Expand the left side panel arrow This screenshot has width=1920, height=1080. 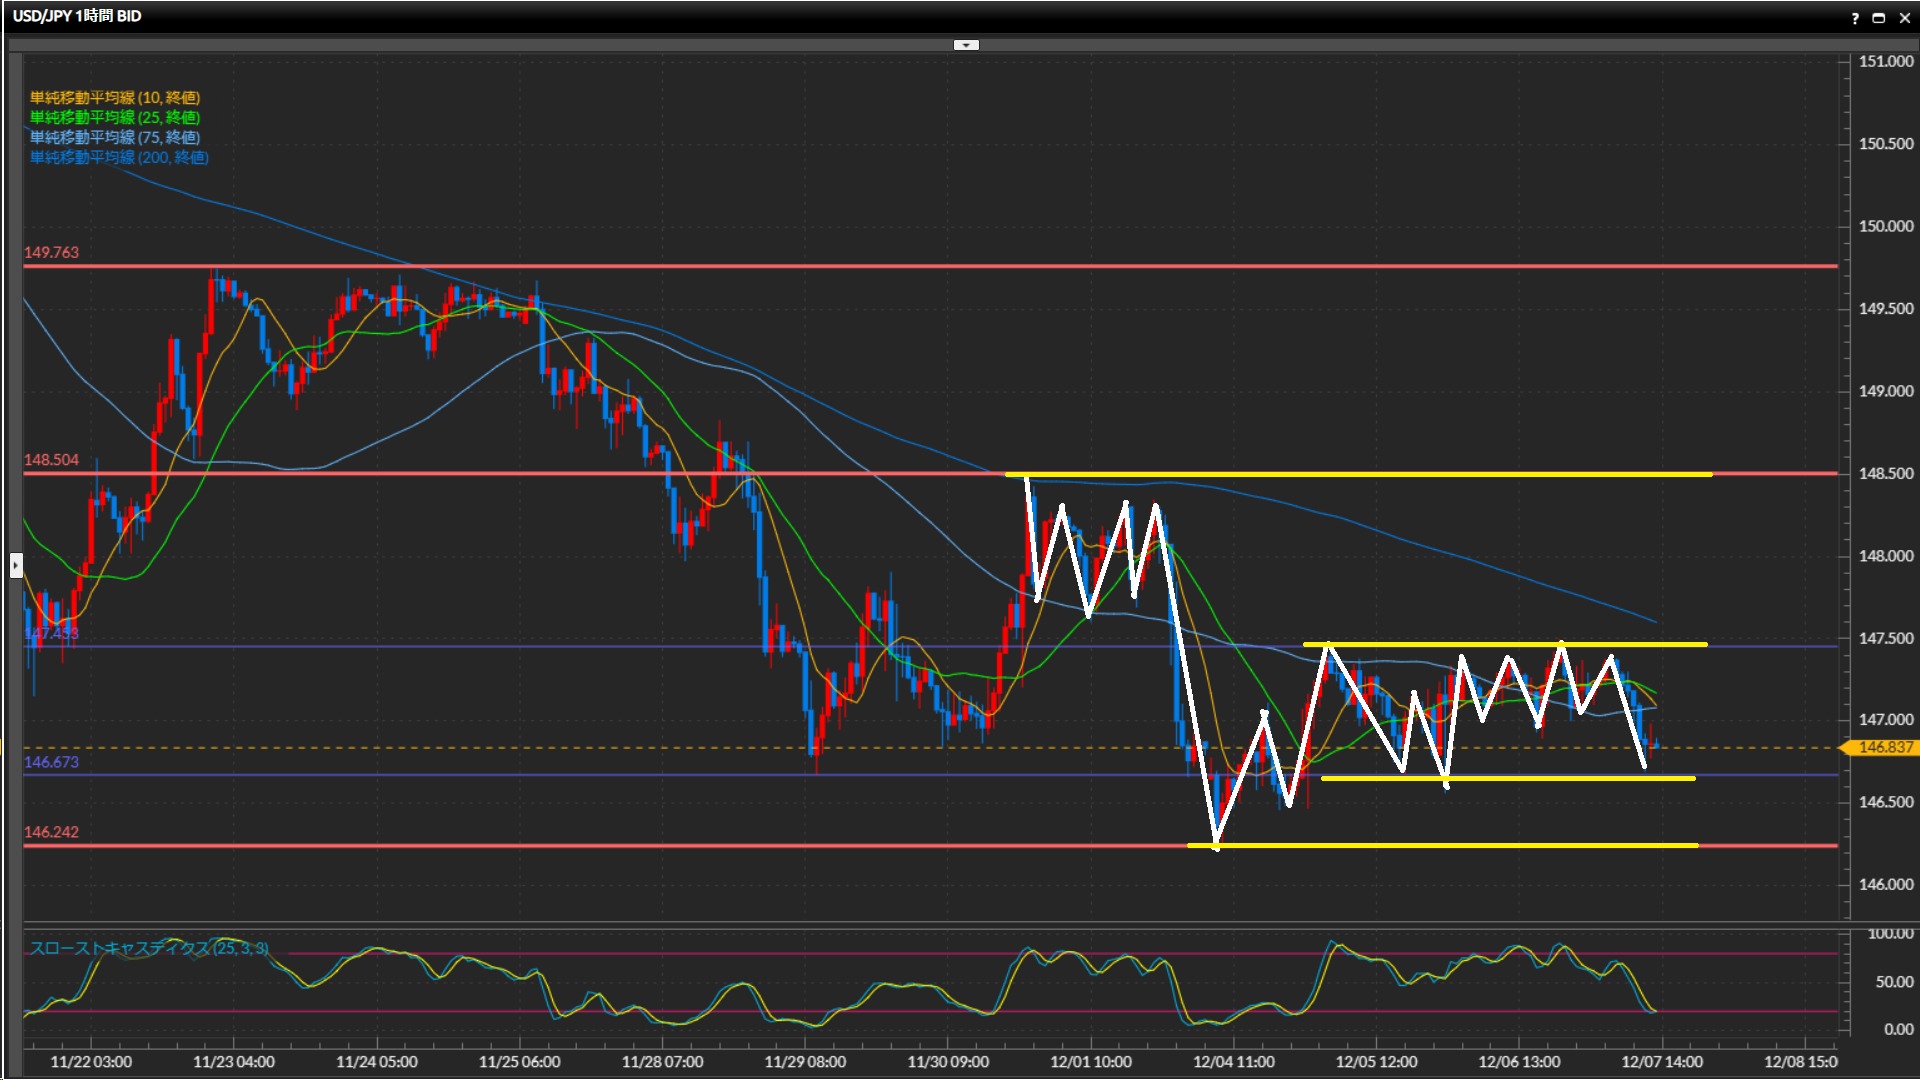click(x=15, y=566)
